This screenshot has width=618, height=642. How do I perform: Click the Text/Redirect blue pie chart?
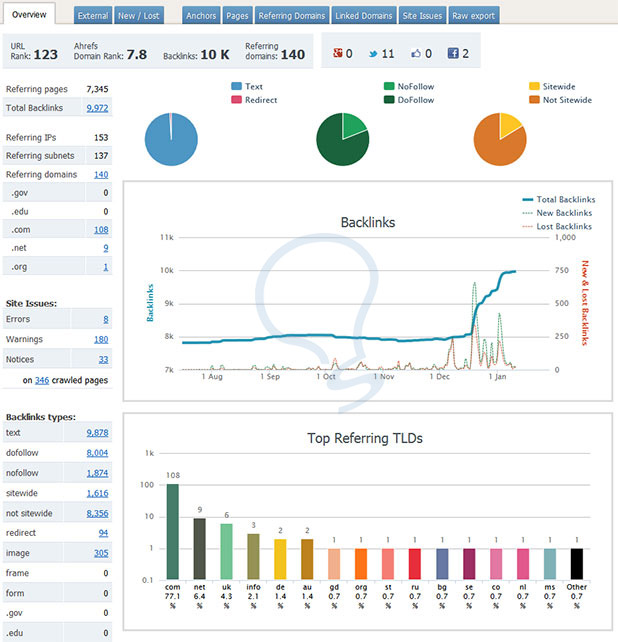171,139
